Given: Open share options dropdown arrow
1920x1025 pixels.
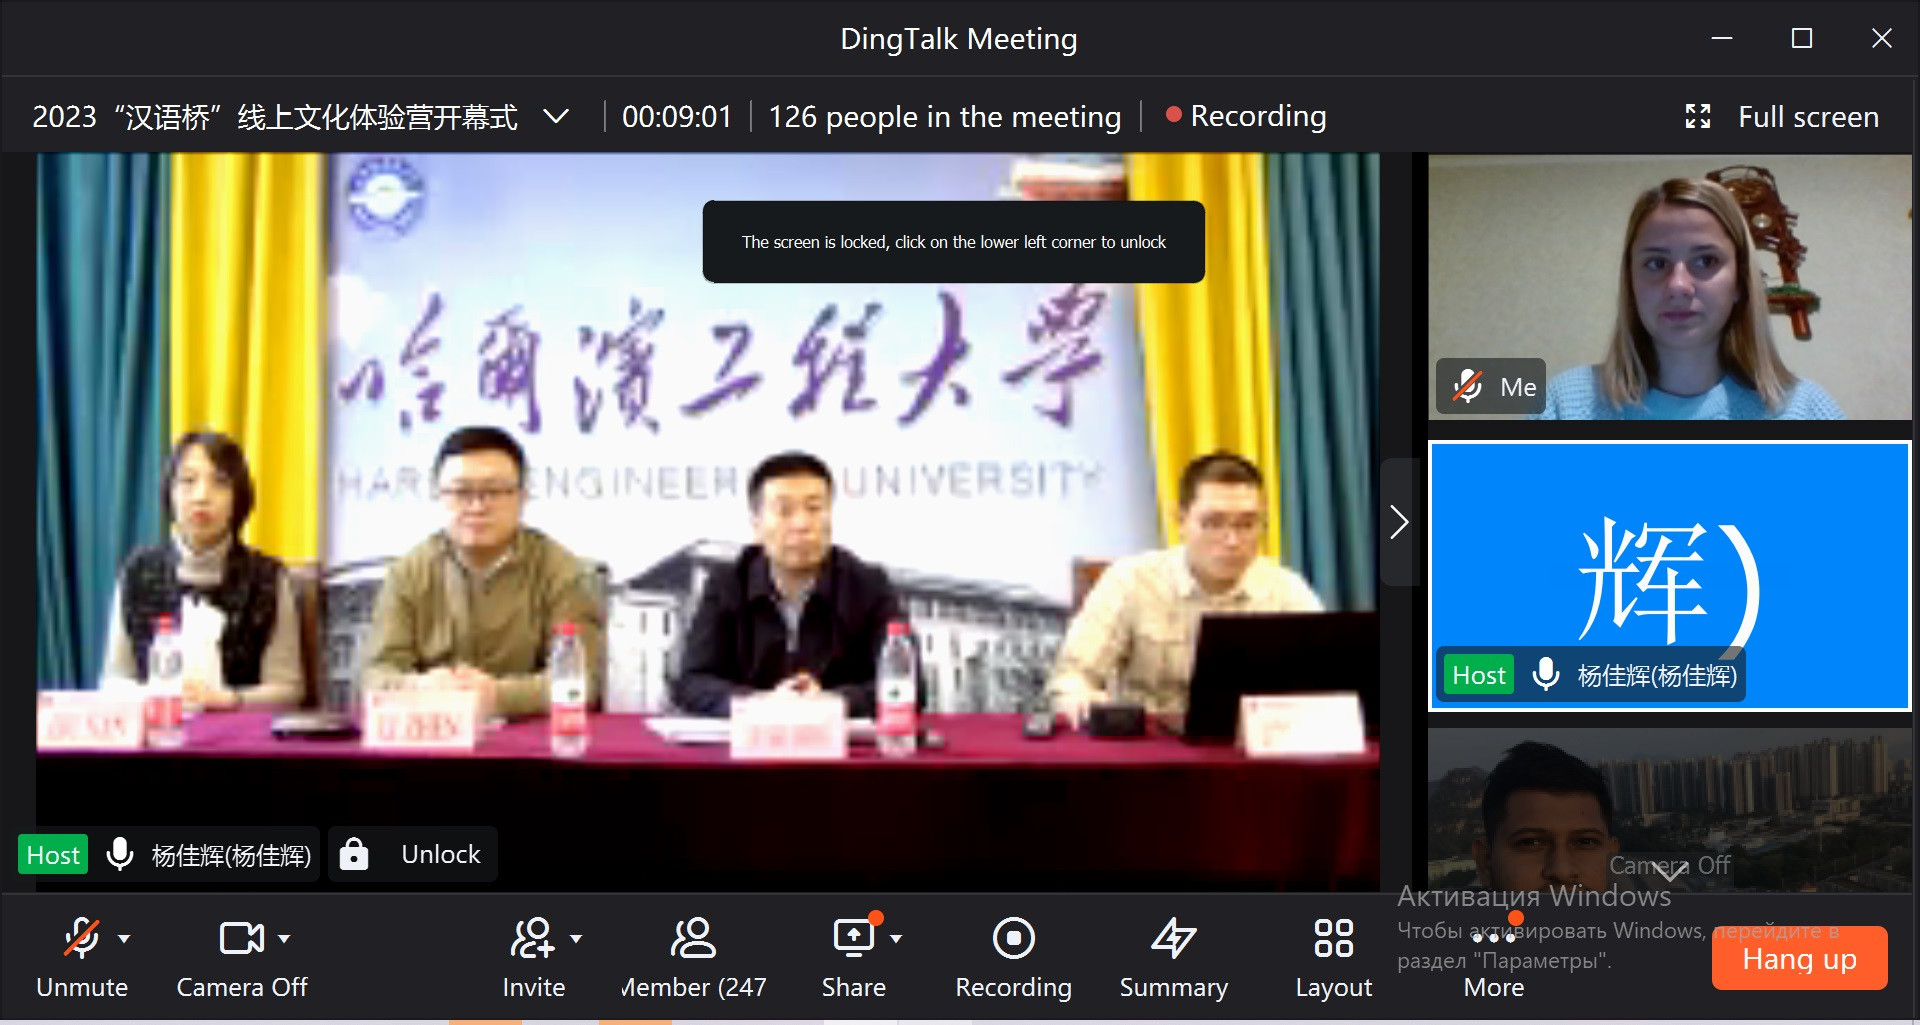Looking at the screenshot, I should [x=896, y=939].
